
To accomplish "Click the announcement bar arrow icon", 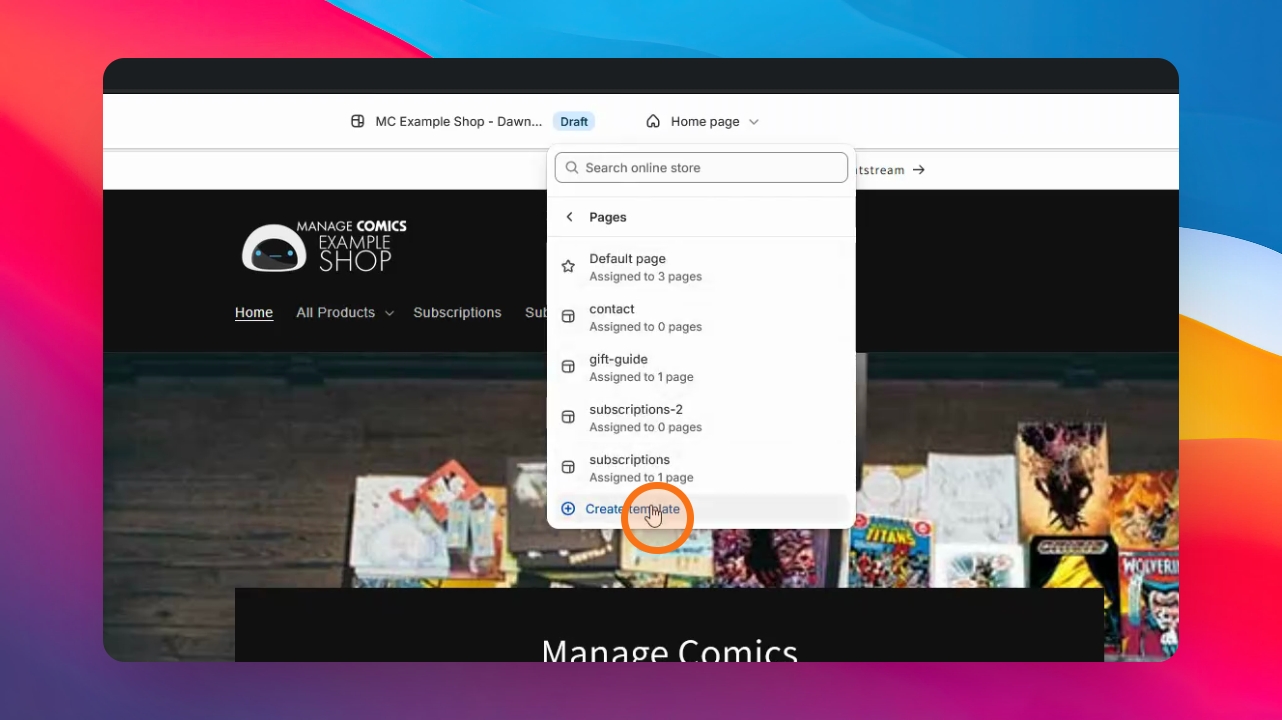I will point(919,170).
